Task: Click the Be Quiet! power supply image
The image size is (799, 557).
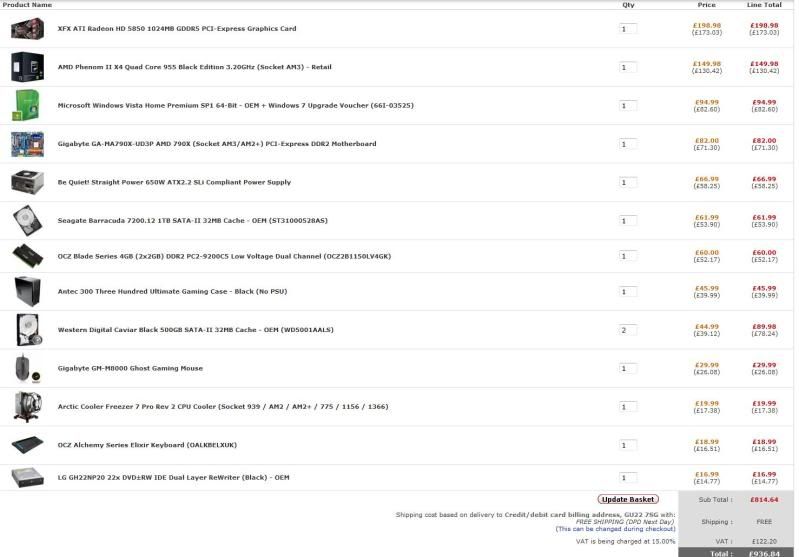Action: point(27,182)
